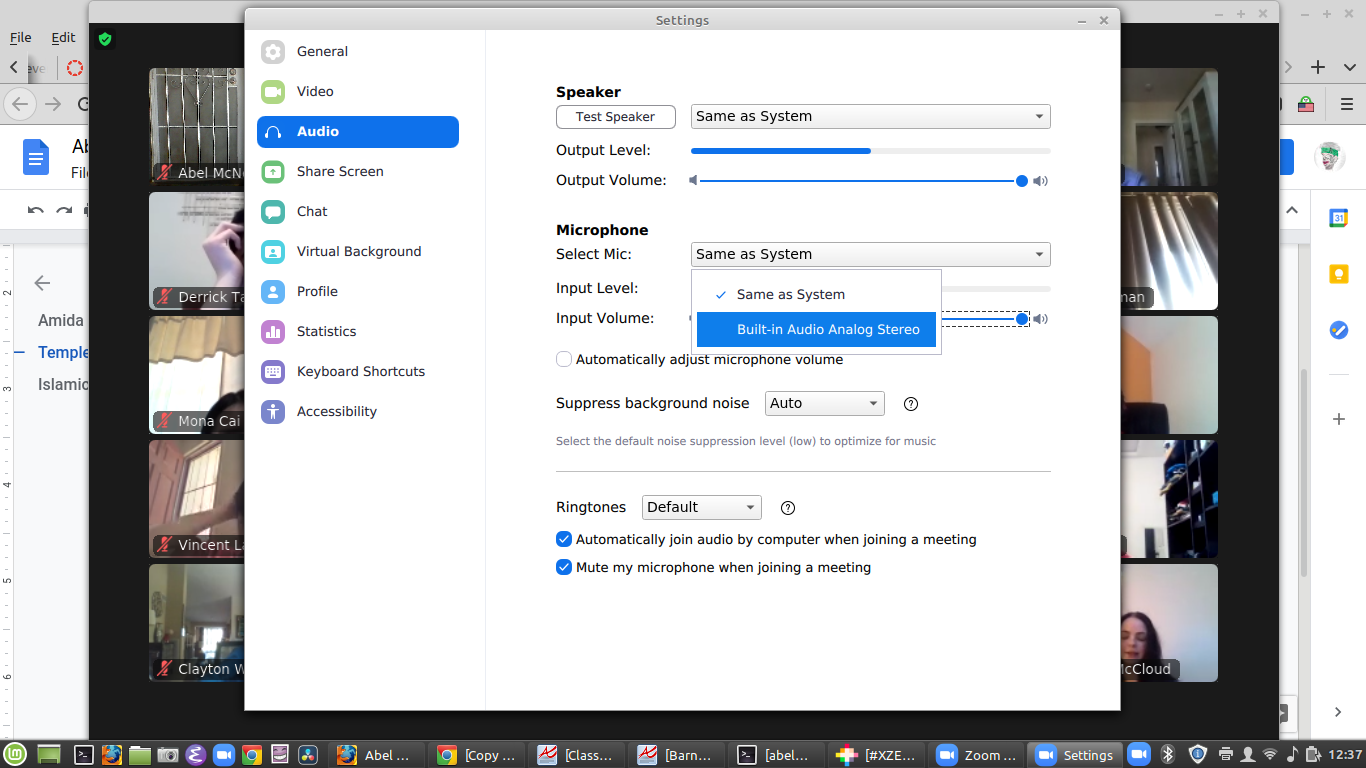Open the Edit menu in background window
This screenshot has width=1366, height=768.
[63, 37]
